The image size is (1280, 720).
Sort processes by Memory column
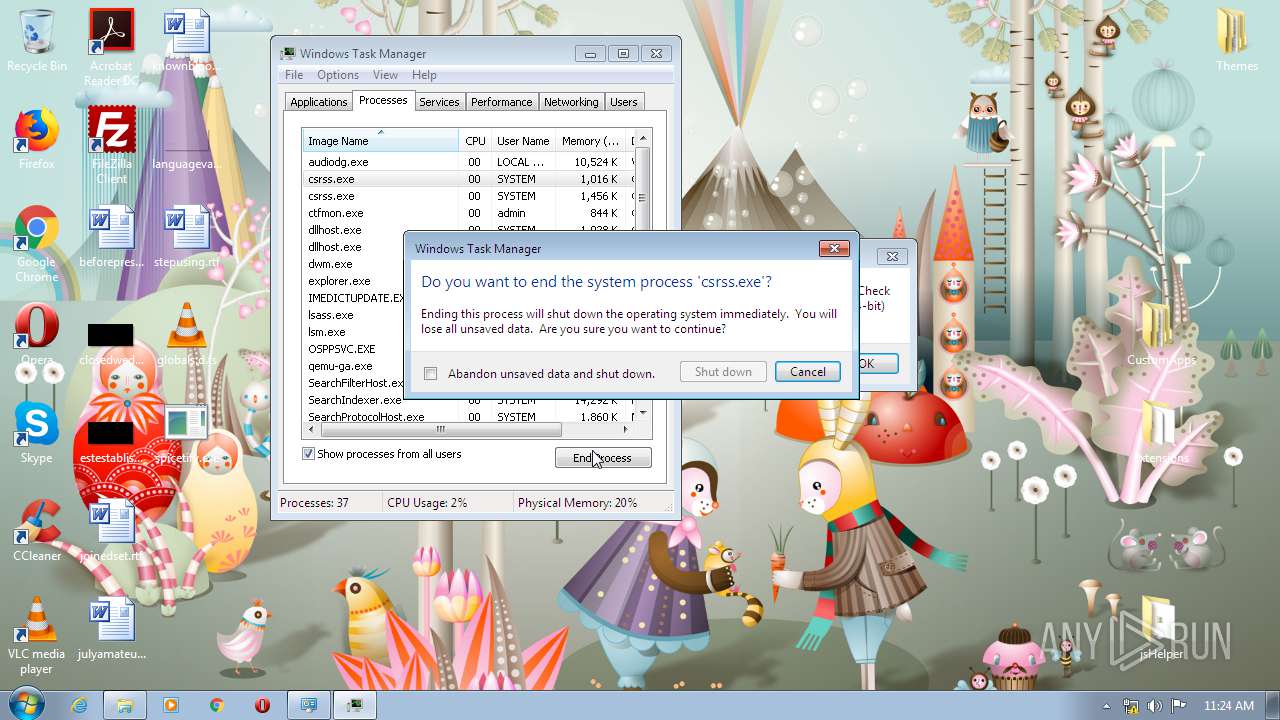(590, 141)
